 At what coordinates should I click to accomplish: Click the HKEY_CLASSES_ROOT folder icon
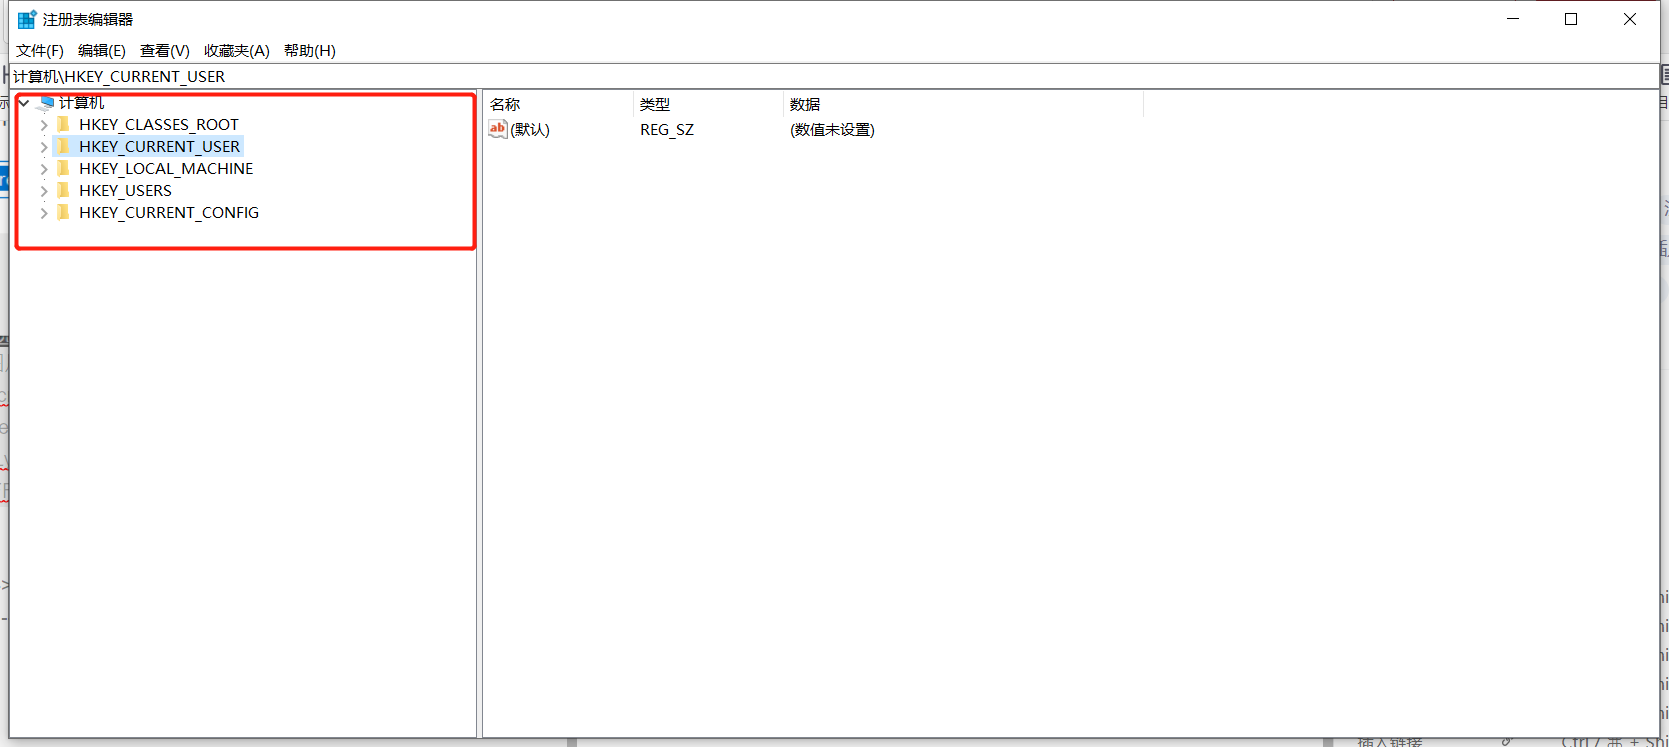tap(64, 124)
